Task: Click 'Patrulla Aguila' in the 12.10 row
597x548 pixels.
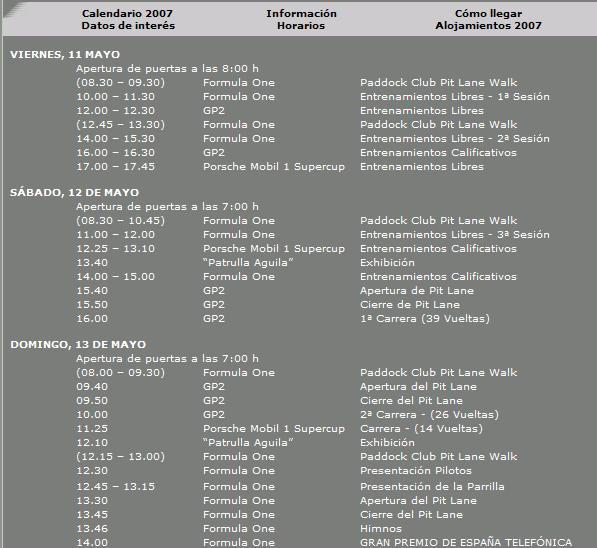Action: tap(248, 443)
